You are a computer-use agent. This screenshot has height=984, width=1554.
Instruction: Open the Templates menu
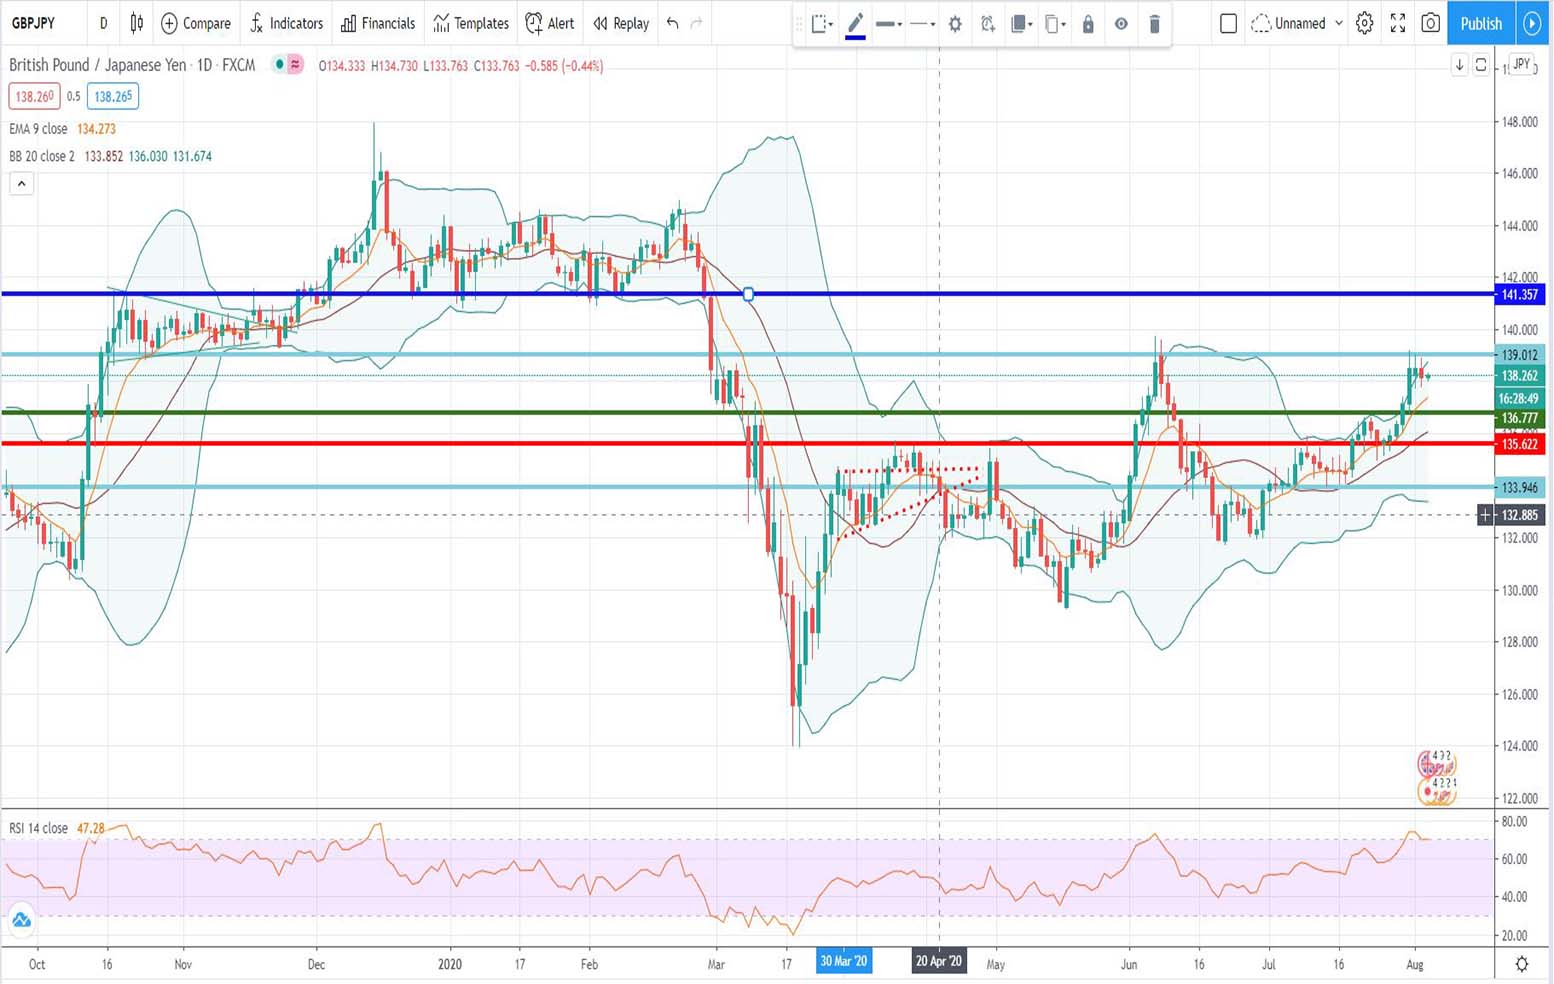click(x=470, y=23)
